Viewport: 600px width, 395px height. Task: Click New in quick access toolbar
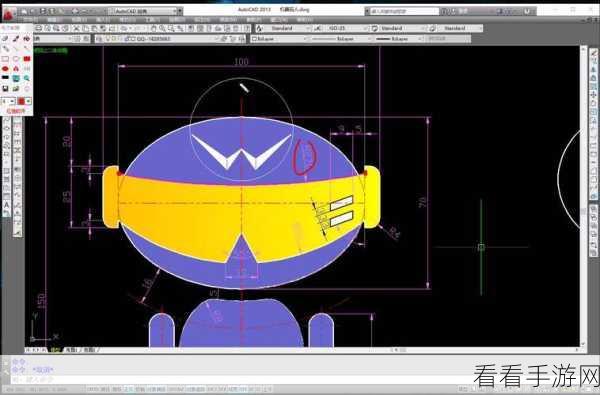(24, 11)
